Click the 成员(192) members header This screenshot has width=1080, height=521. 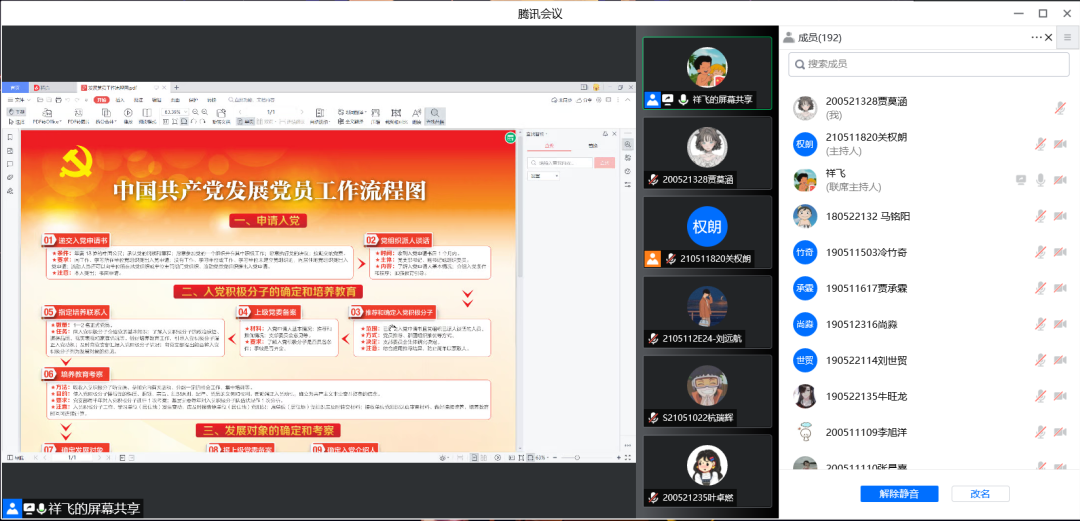pyautogui.click(x=819, y=38)
